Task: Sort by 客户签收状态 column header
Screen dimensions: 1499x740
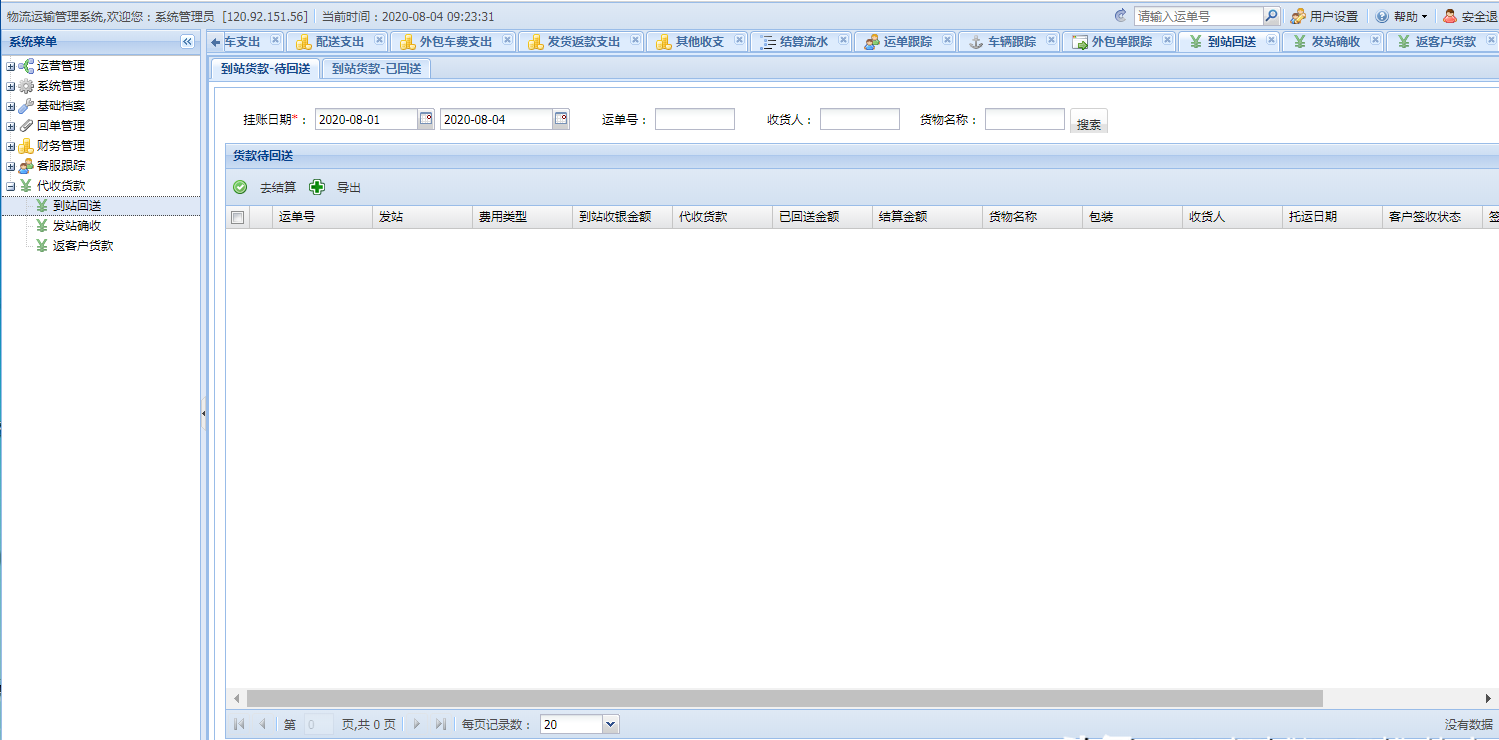Action: tap(1432, 217)
